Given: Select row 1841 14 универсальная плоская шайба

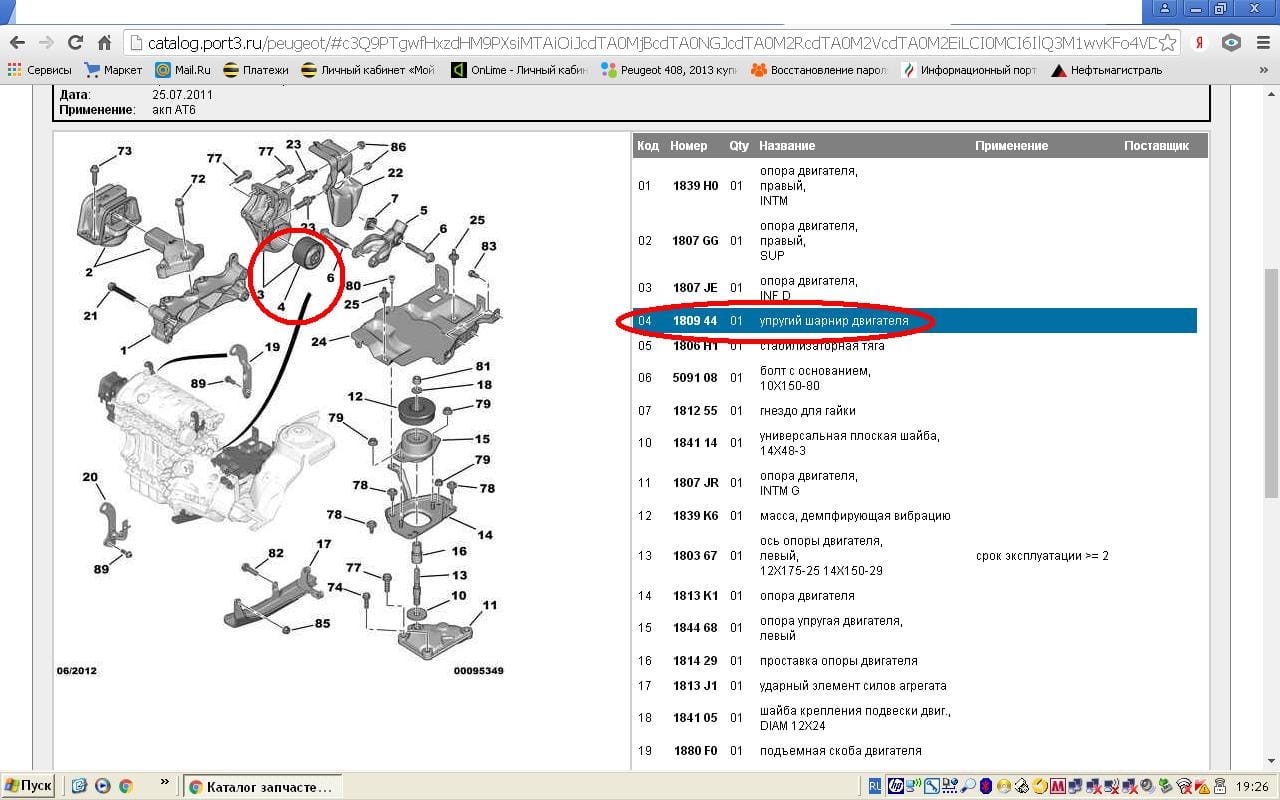Looking at the screenshot, I should point(915,443).
